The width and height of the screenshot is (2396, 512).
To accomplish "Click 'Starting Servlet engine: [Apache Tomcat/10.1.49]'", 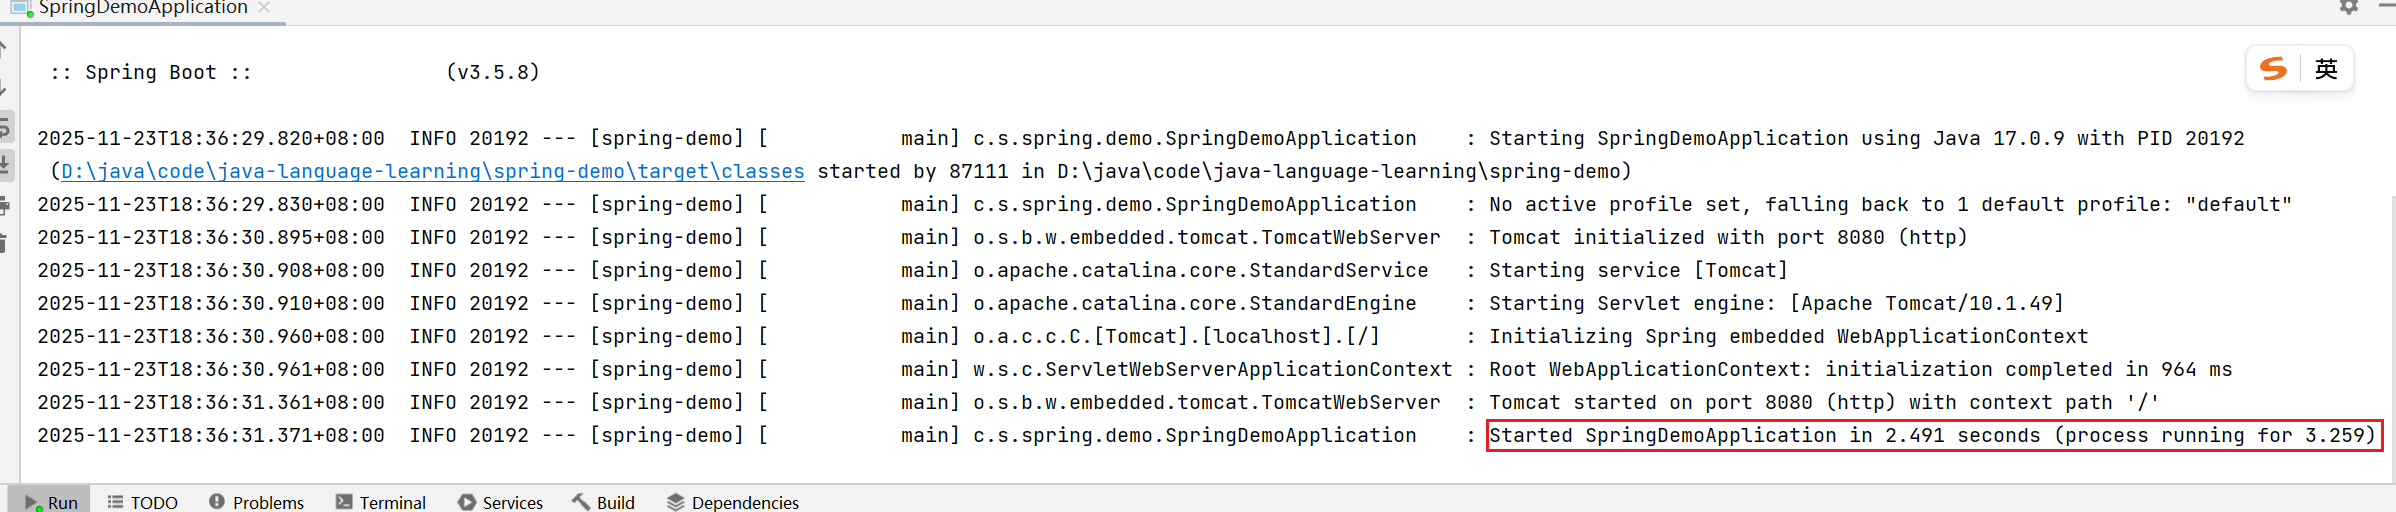I will tap(1776, 303).
